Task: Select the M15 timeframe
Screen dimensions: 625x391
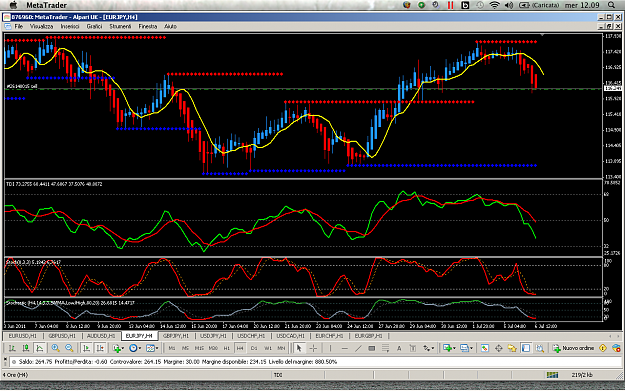Action: pyautogui.click(x=199, y=348)
